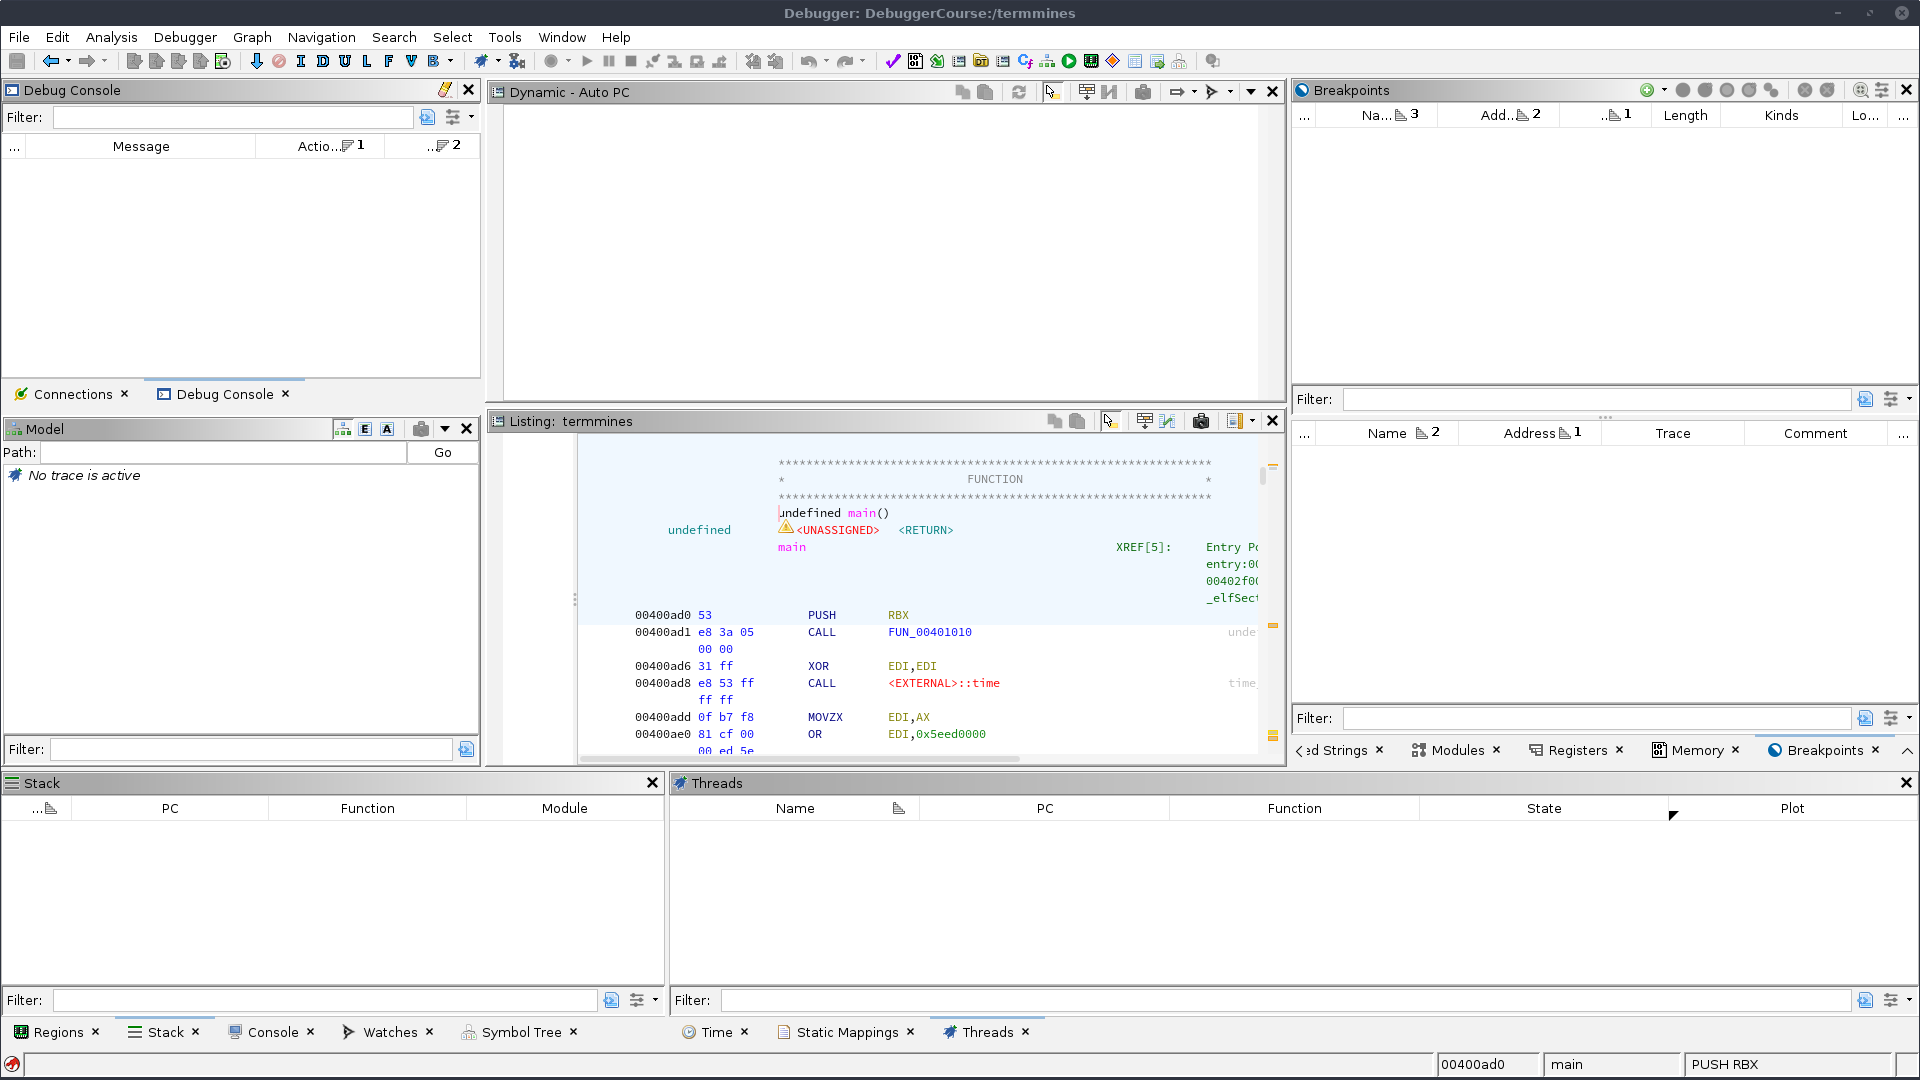
Task: Select the navigate-to-next-Function 'F' icon
Action: (388, 61)
